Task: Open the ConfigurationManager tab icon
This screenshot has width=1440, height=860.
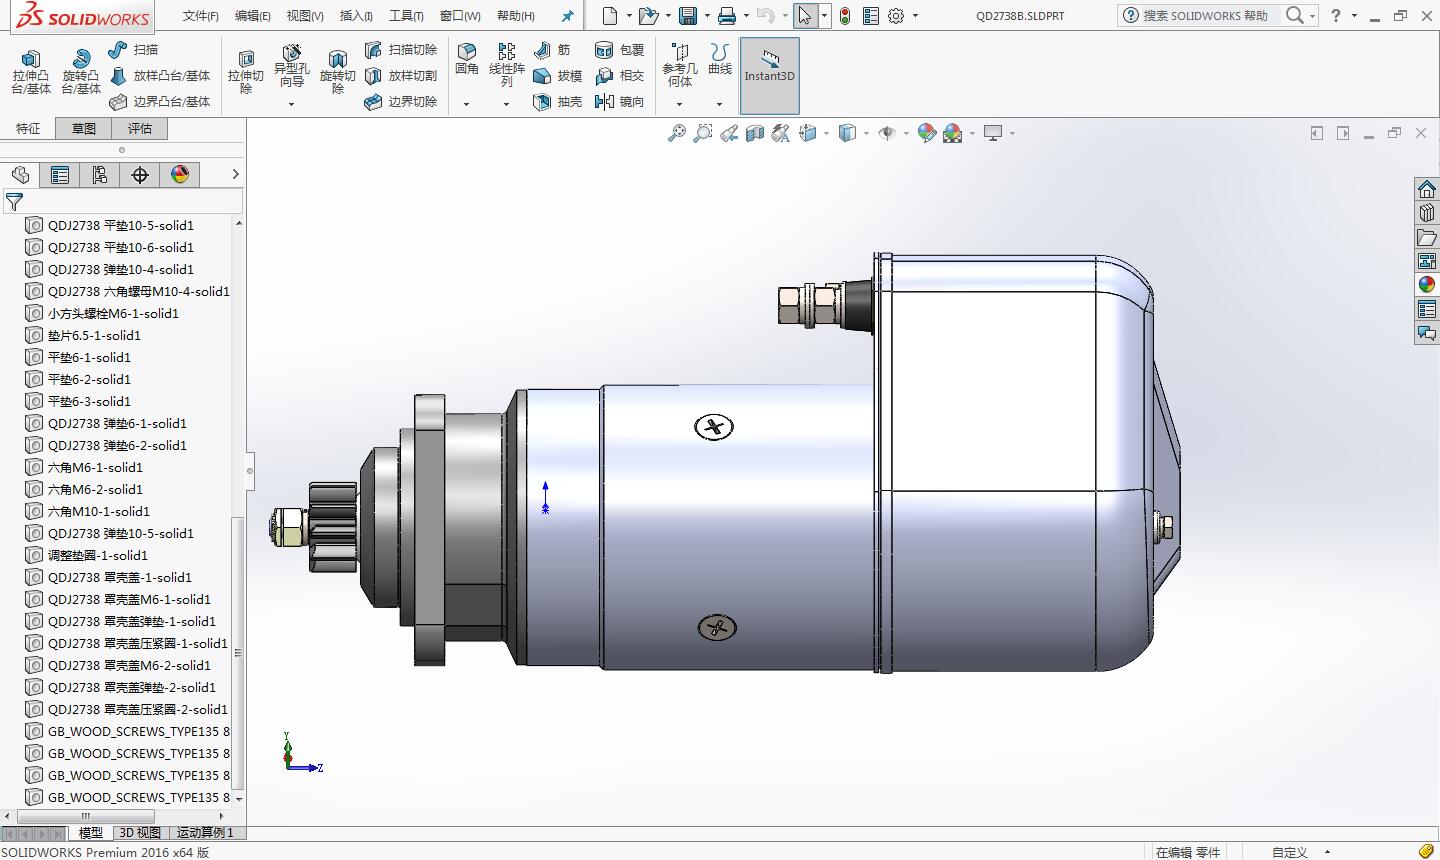Action: click(x=100, y=175)
